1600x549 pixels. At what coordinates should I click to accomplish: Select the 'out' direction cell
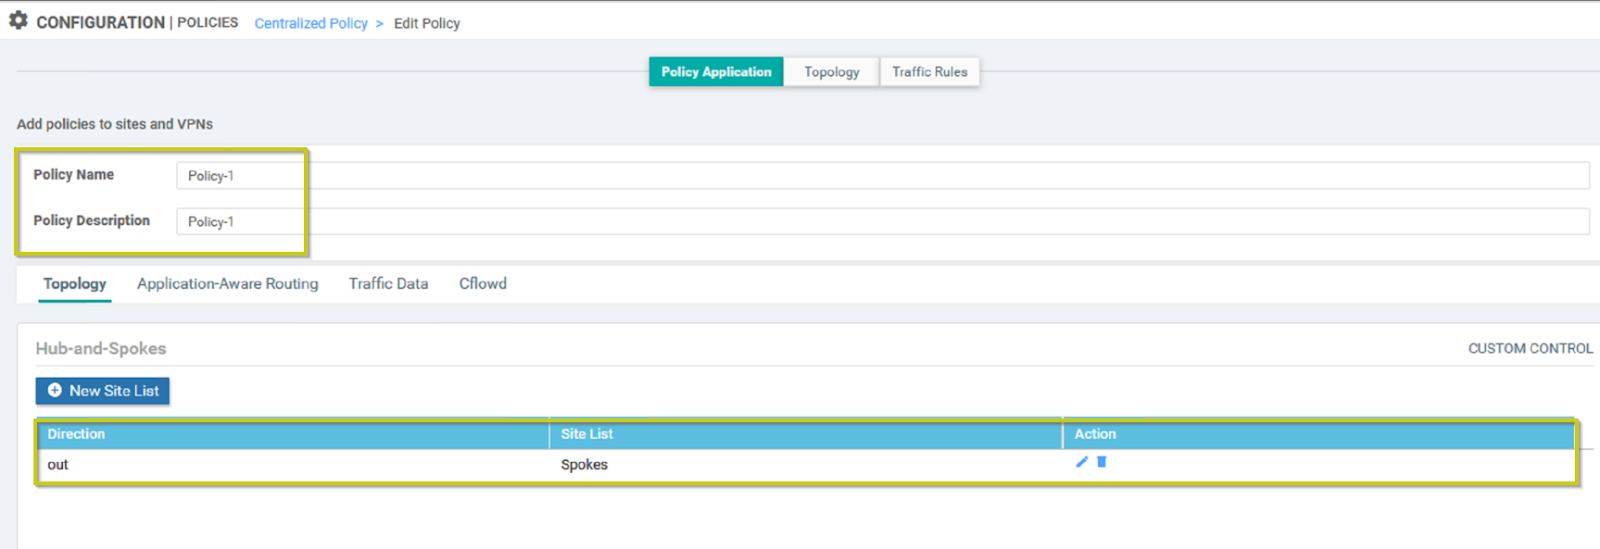click(x=58, y=465)
